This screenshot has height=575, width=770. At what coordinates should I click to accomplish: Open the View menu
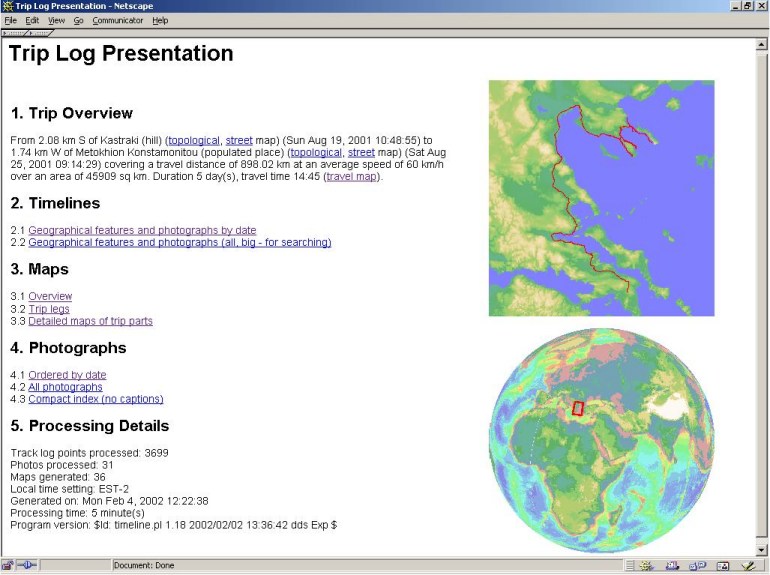click(56, 20)
